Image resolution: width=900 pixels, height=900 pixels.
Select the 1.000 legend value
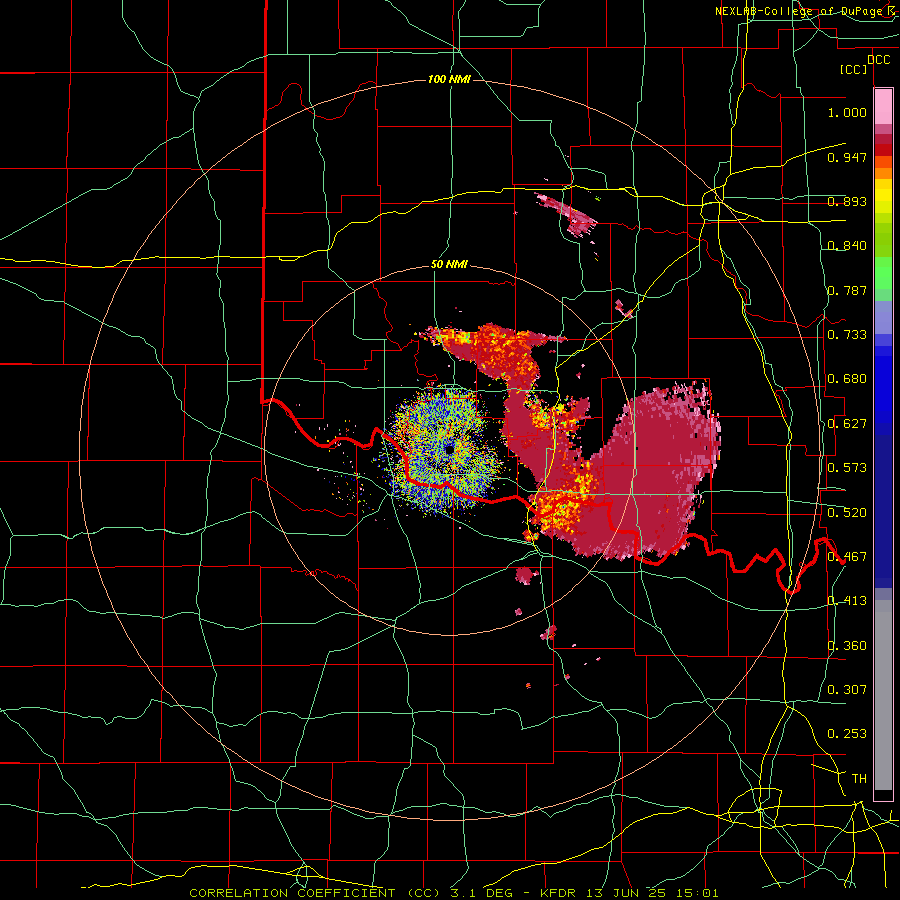[847, 112]
